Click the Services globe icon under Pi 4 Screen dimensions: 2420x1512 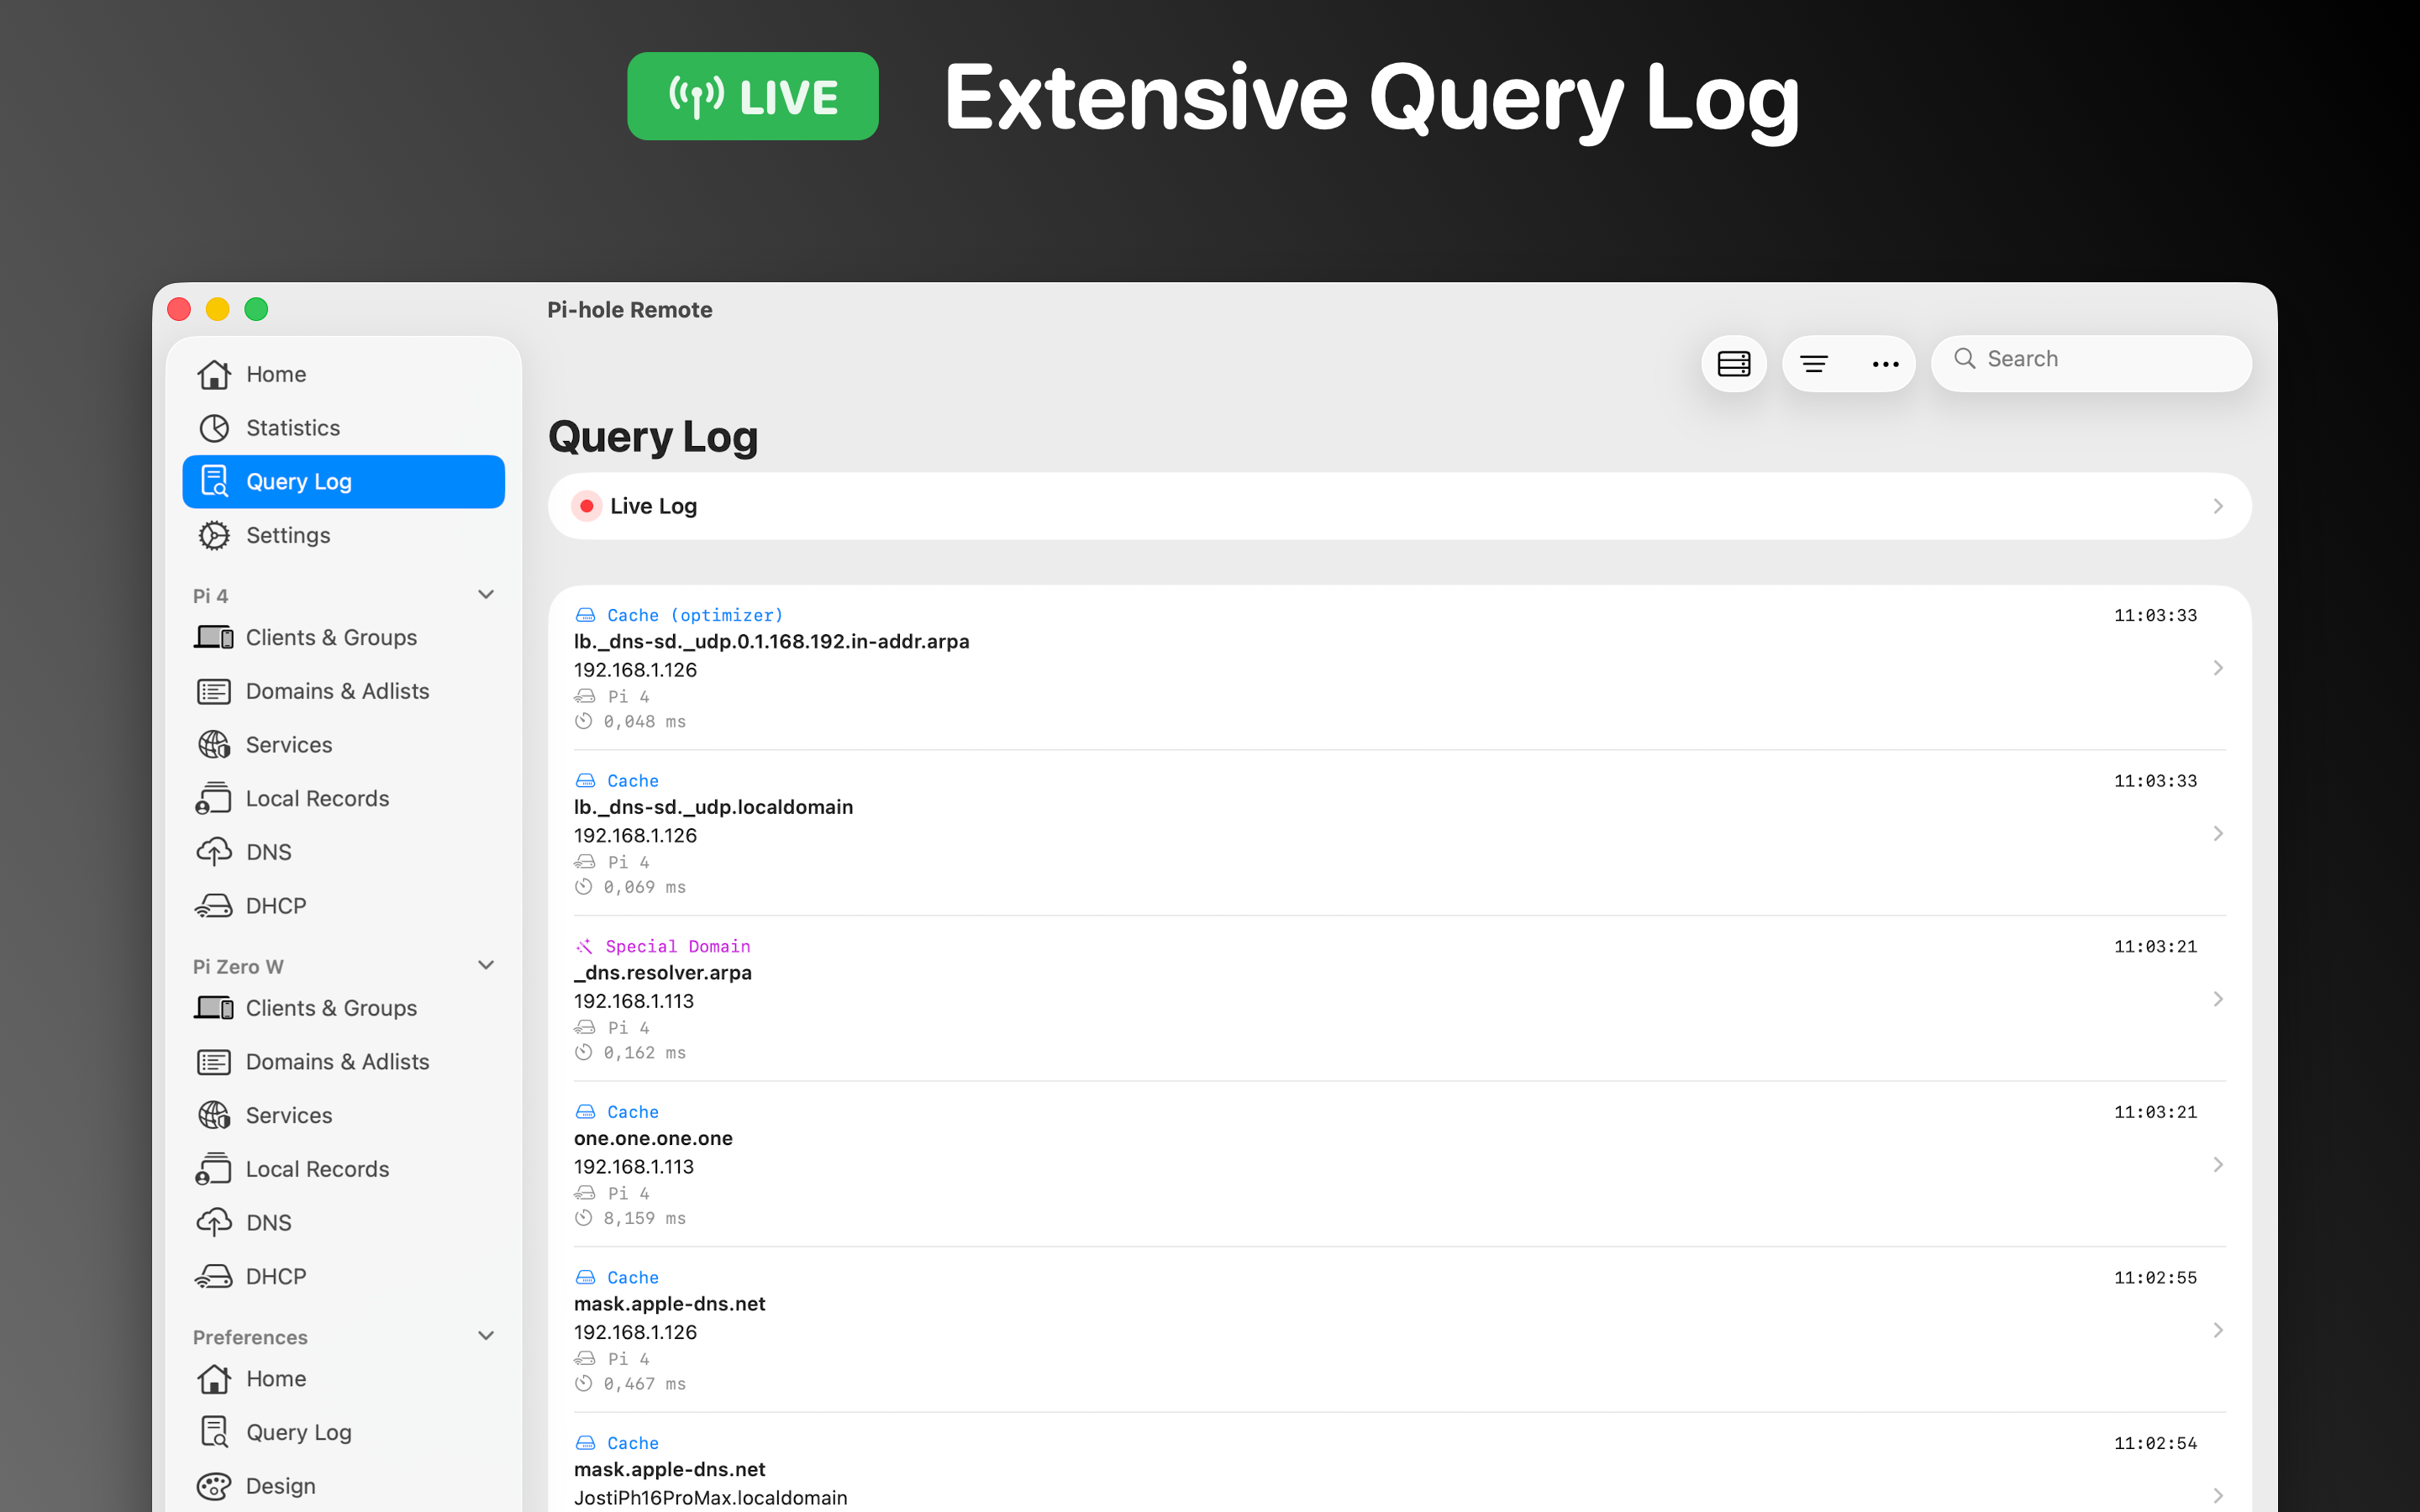coord(214,745)
